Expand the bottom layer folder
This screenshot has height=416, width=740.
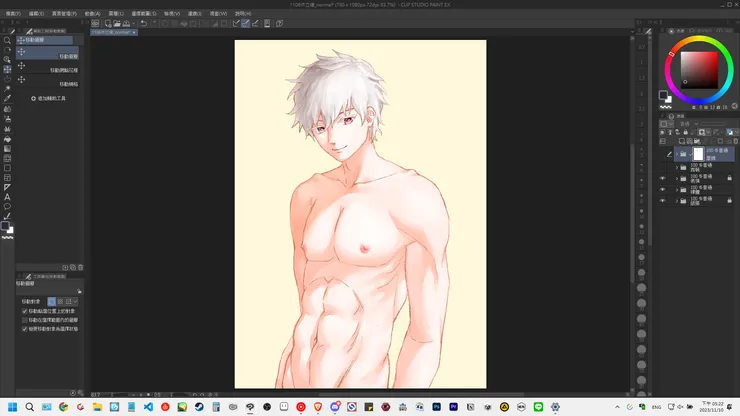pyautogui.click(x=677, y=201)
